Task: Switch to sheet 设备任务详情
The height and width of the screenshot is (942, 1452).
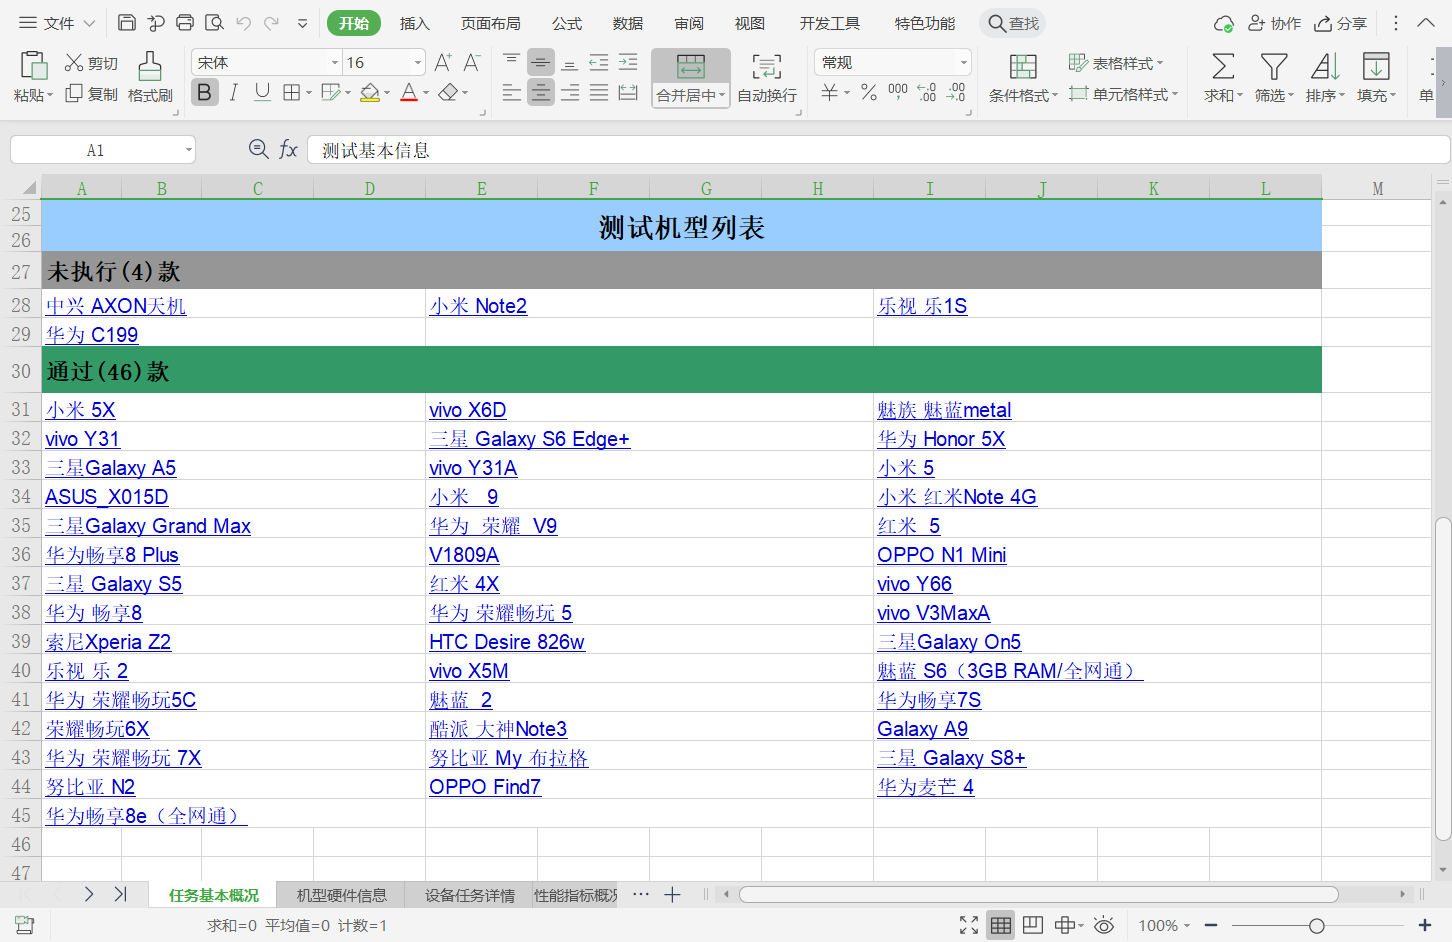Action: coord(469,895)
